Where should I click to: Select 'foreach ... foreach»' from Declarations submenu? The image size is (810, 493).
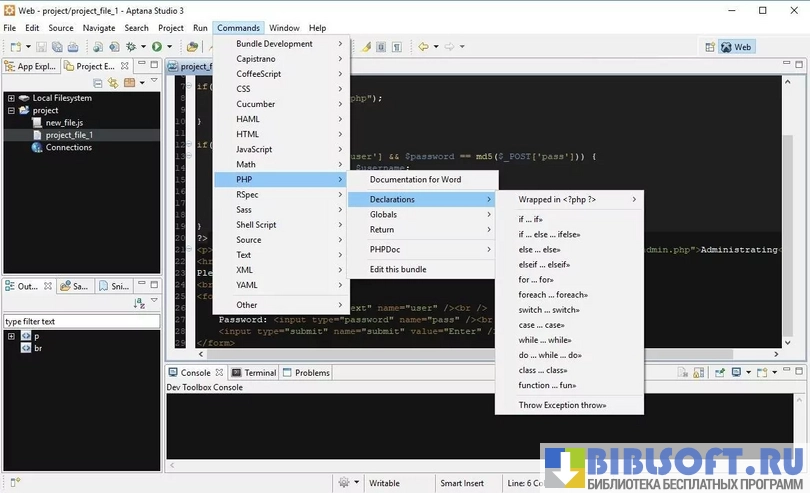click(x=552, y=295)
